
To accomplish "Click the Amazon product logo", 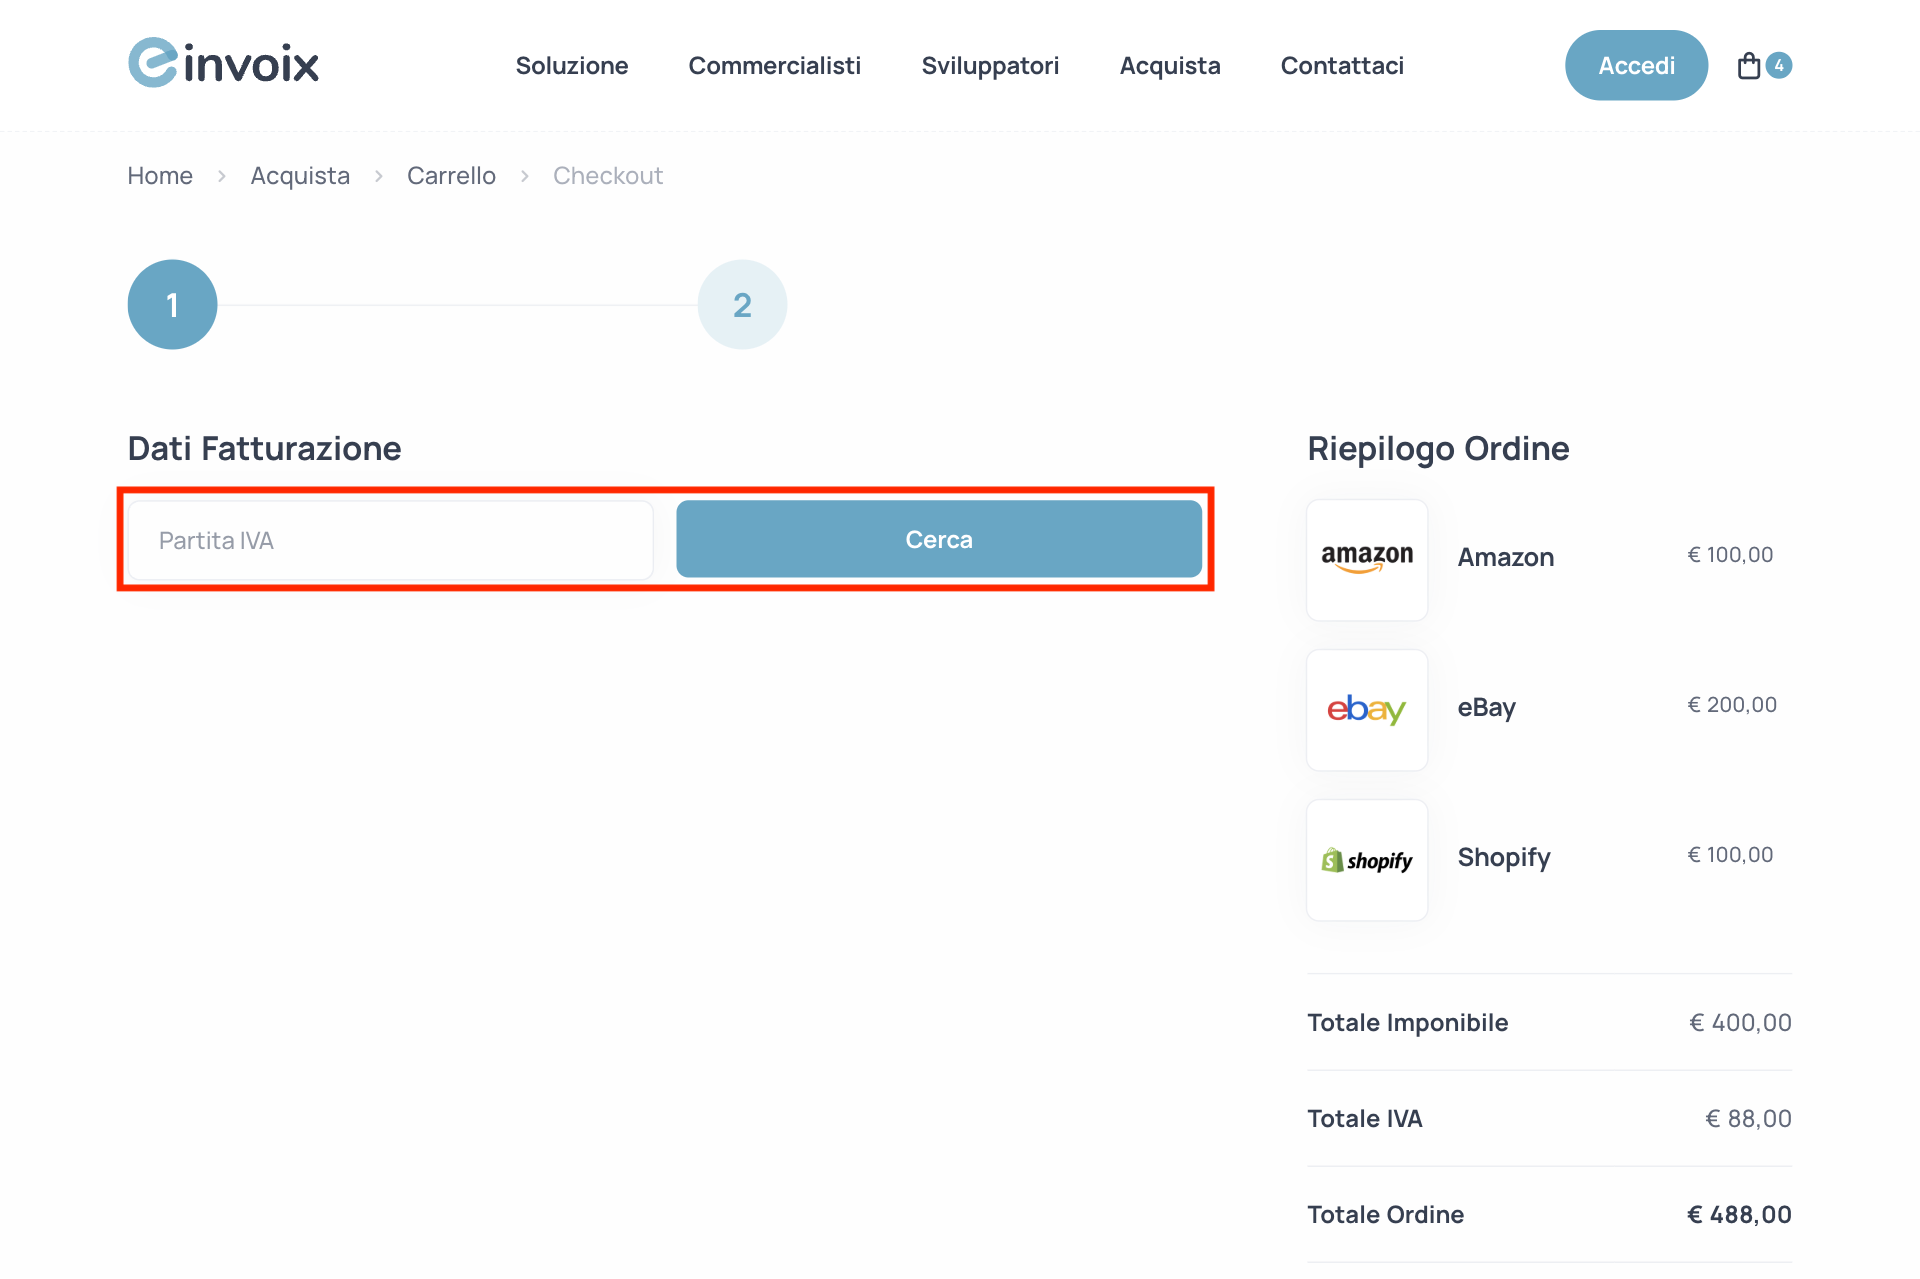I will point(1366,559).
